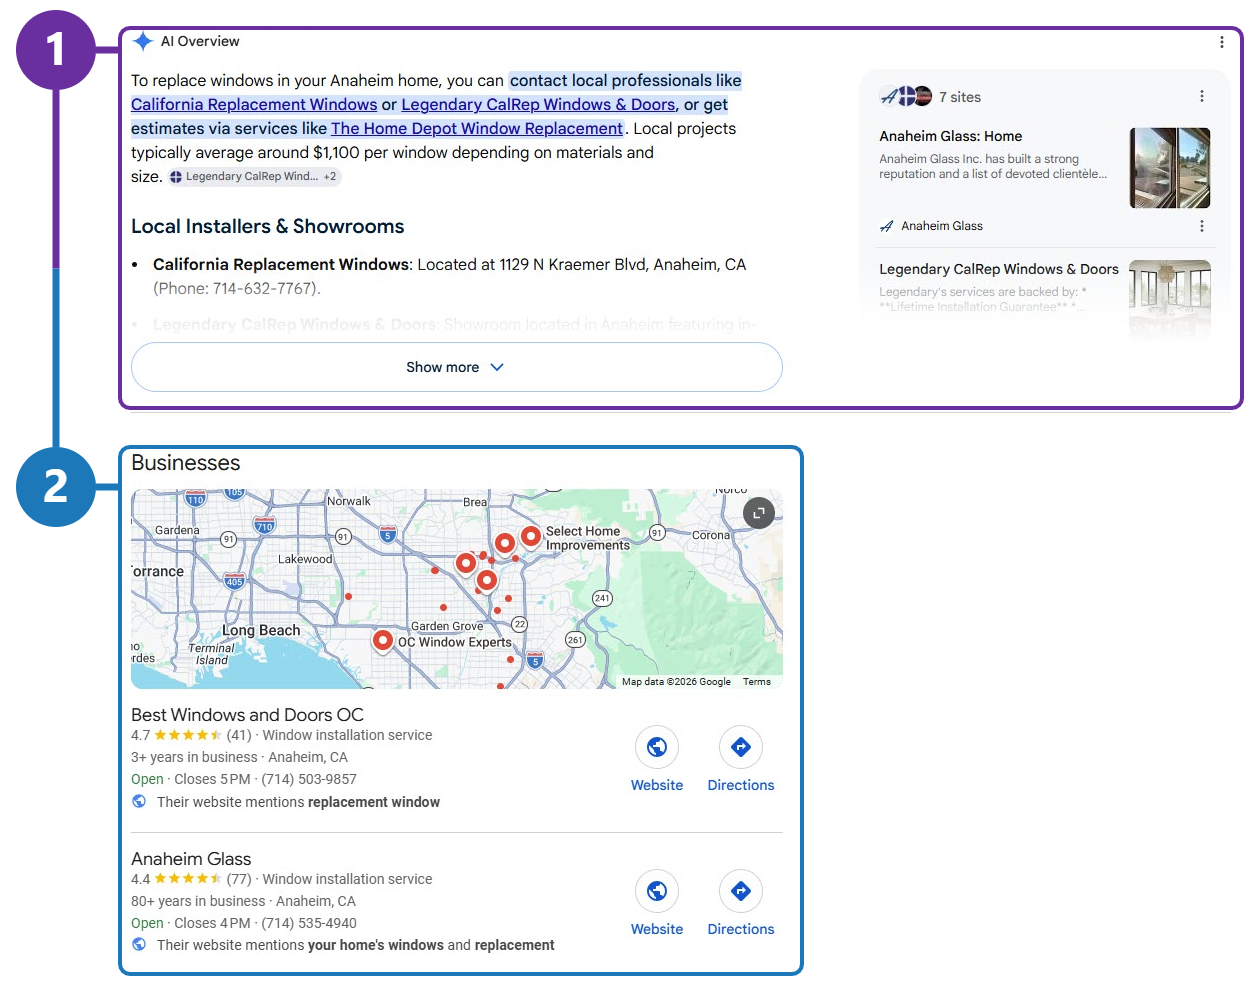
Task: Click the 4.4 star rating with (77) reviews
Action: tap(191, 879)
